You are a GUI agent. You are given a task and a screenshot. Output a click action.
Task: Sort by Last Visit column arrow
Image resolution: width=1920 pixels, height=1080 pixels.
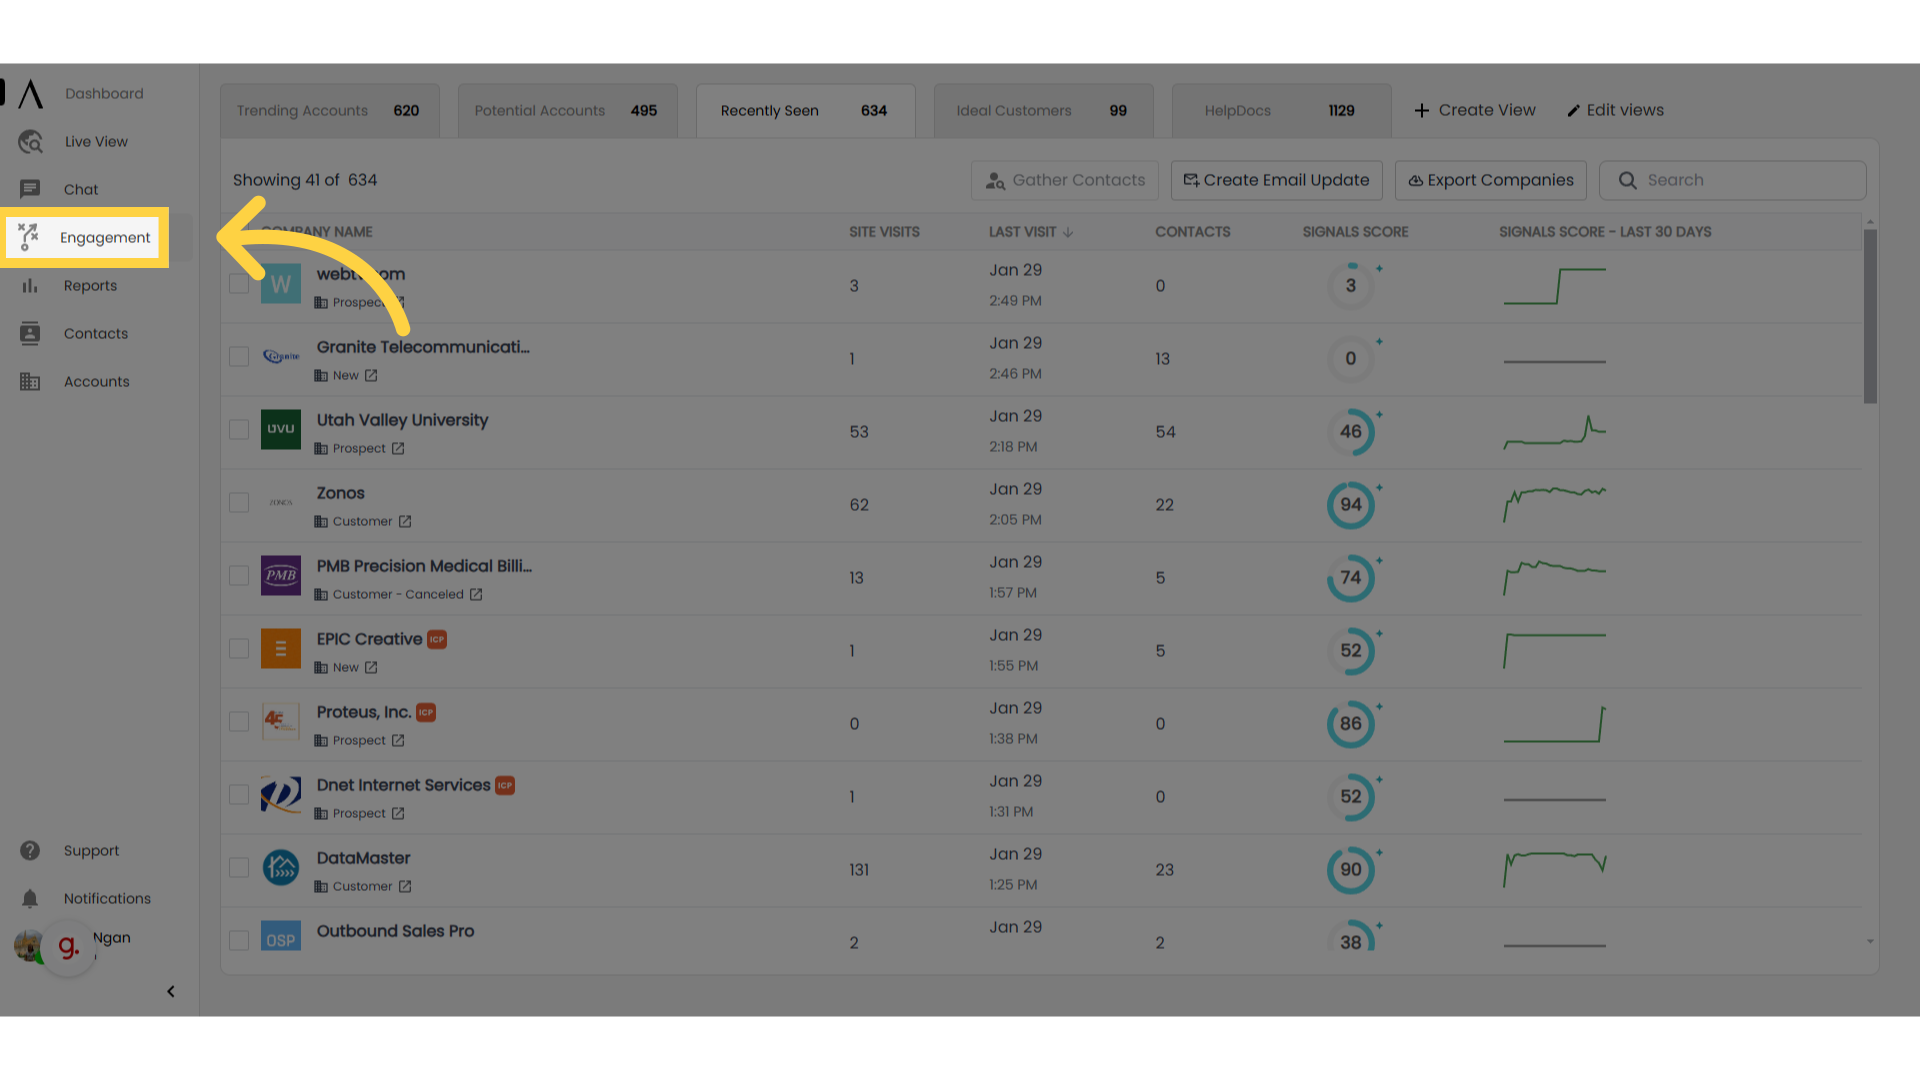click(x=1068, y=232)
